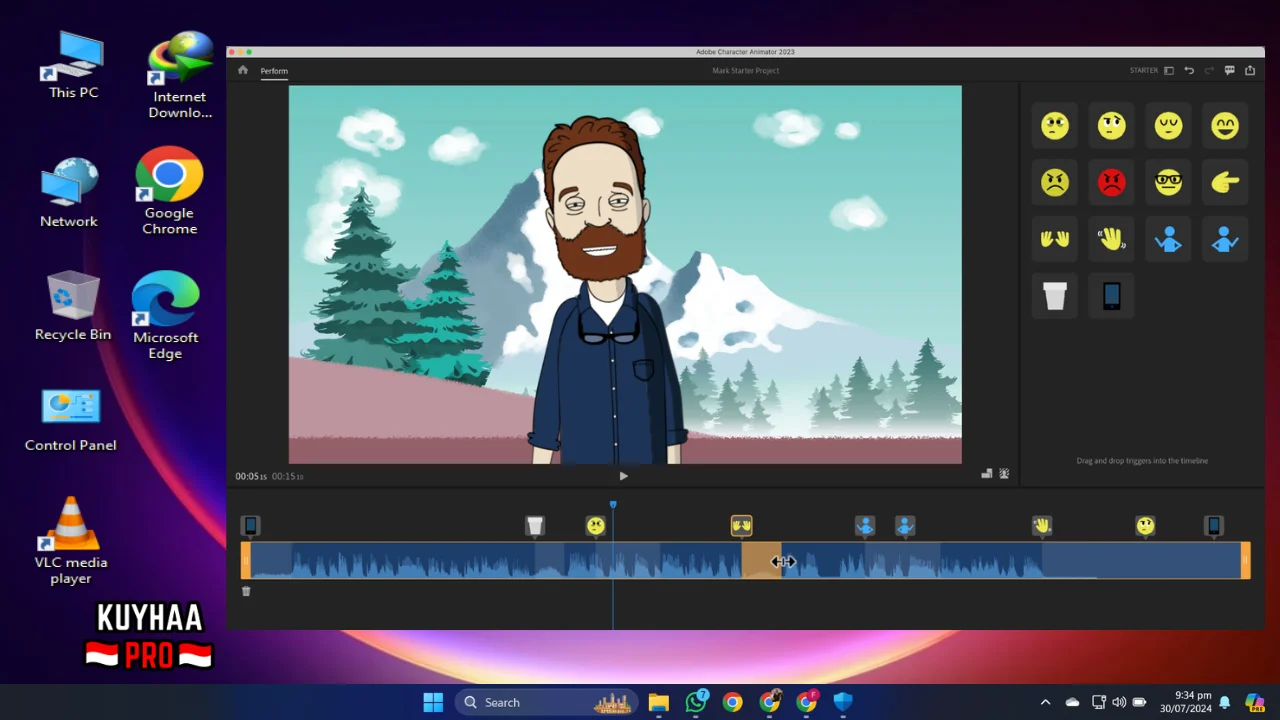Image resolution: width=1280 pixels, height=720 pixels.
Task: Open Network desktop icon
Action: pos(69,192)
